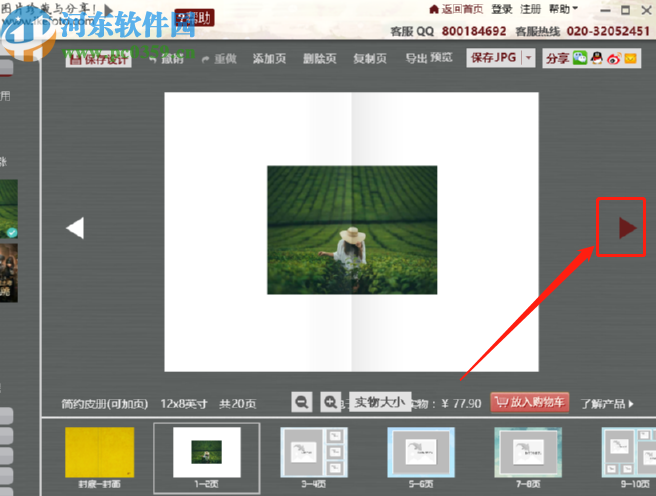Click the 放入购物车 add to cart button
656x496 pixels.
[530, 402]
